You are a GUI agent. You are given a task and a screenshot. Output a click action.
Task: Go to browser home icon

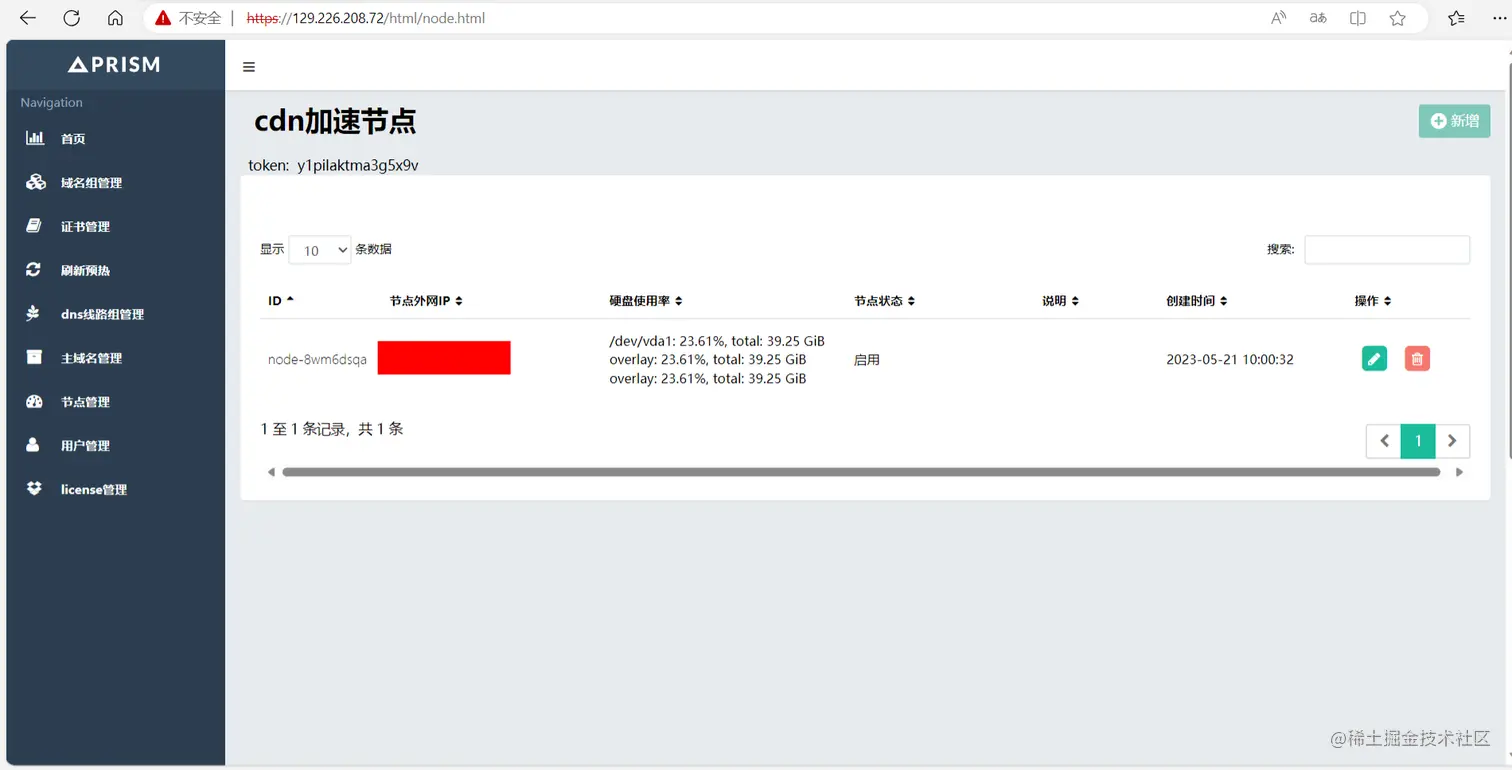[115, 18]
